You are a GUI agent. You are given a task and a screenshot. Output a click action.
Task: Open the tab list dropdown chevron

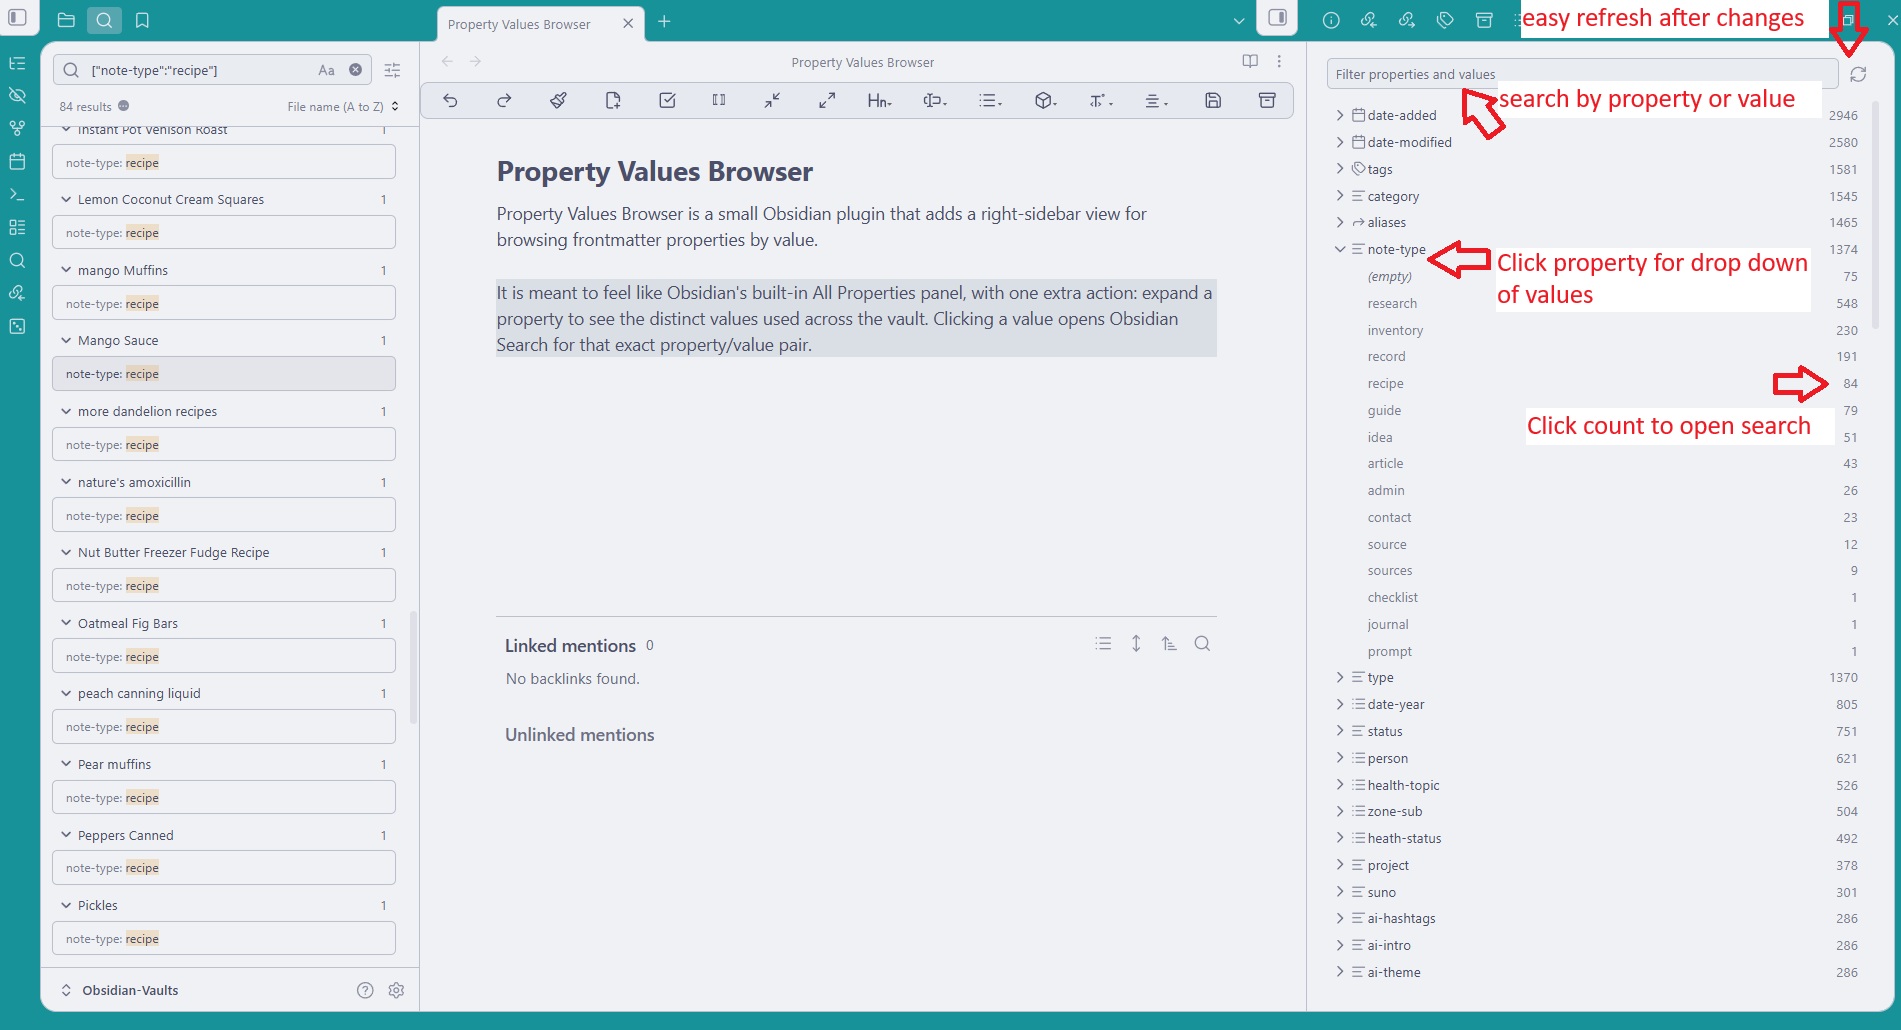pyautogui.click(x=1239, y=20)
